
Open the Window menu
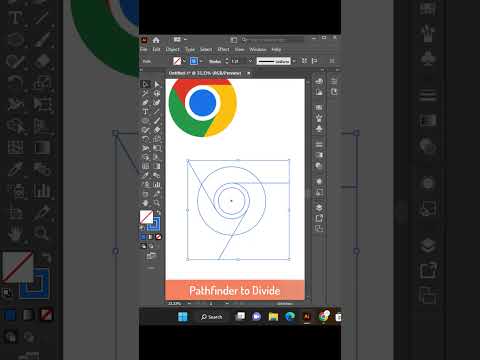258,49
